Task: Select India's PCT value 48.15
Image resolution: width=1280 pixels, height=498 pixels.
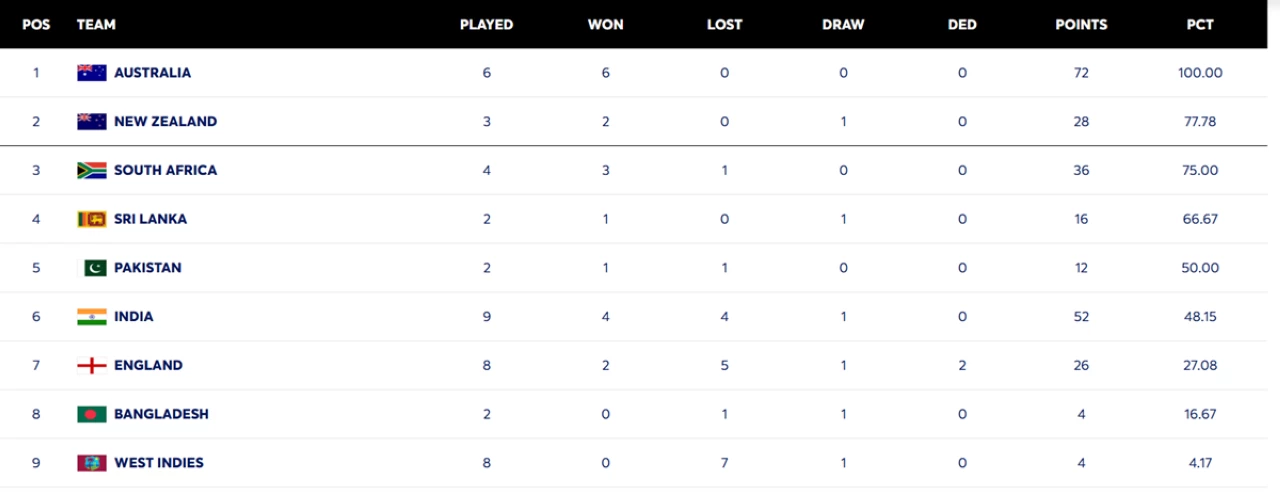Action: [x=1200, y=317]
